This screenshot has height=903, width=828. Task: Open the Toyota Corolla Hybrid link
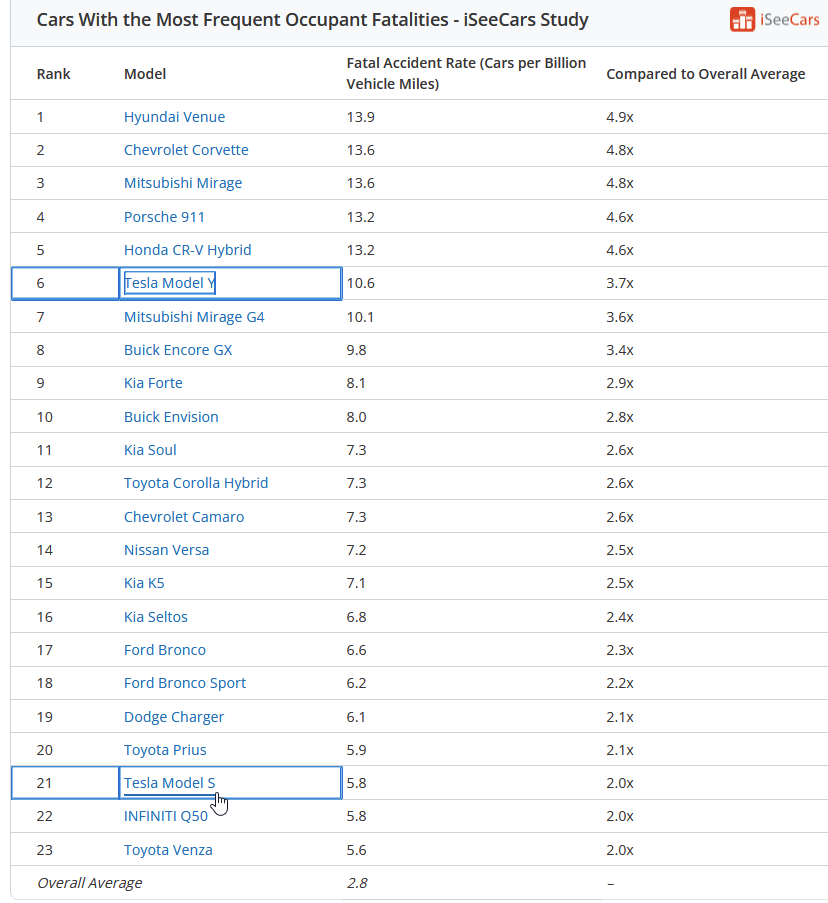point(196,483)
